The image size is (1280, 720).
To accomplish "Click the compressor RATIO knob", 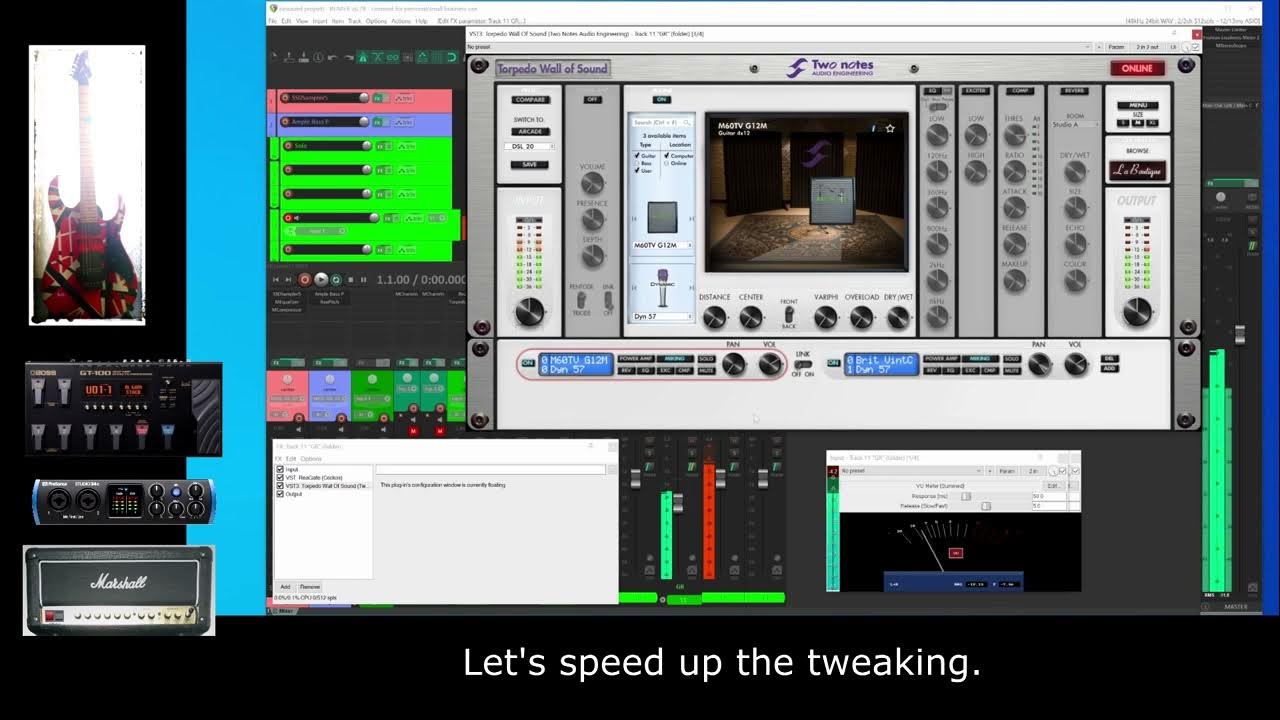I will pos(1015,172).
